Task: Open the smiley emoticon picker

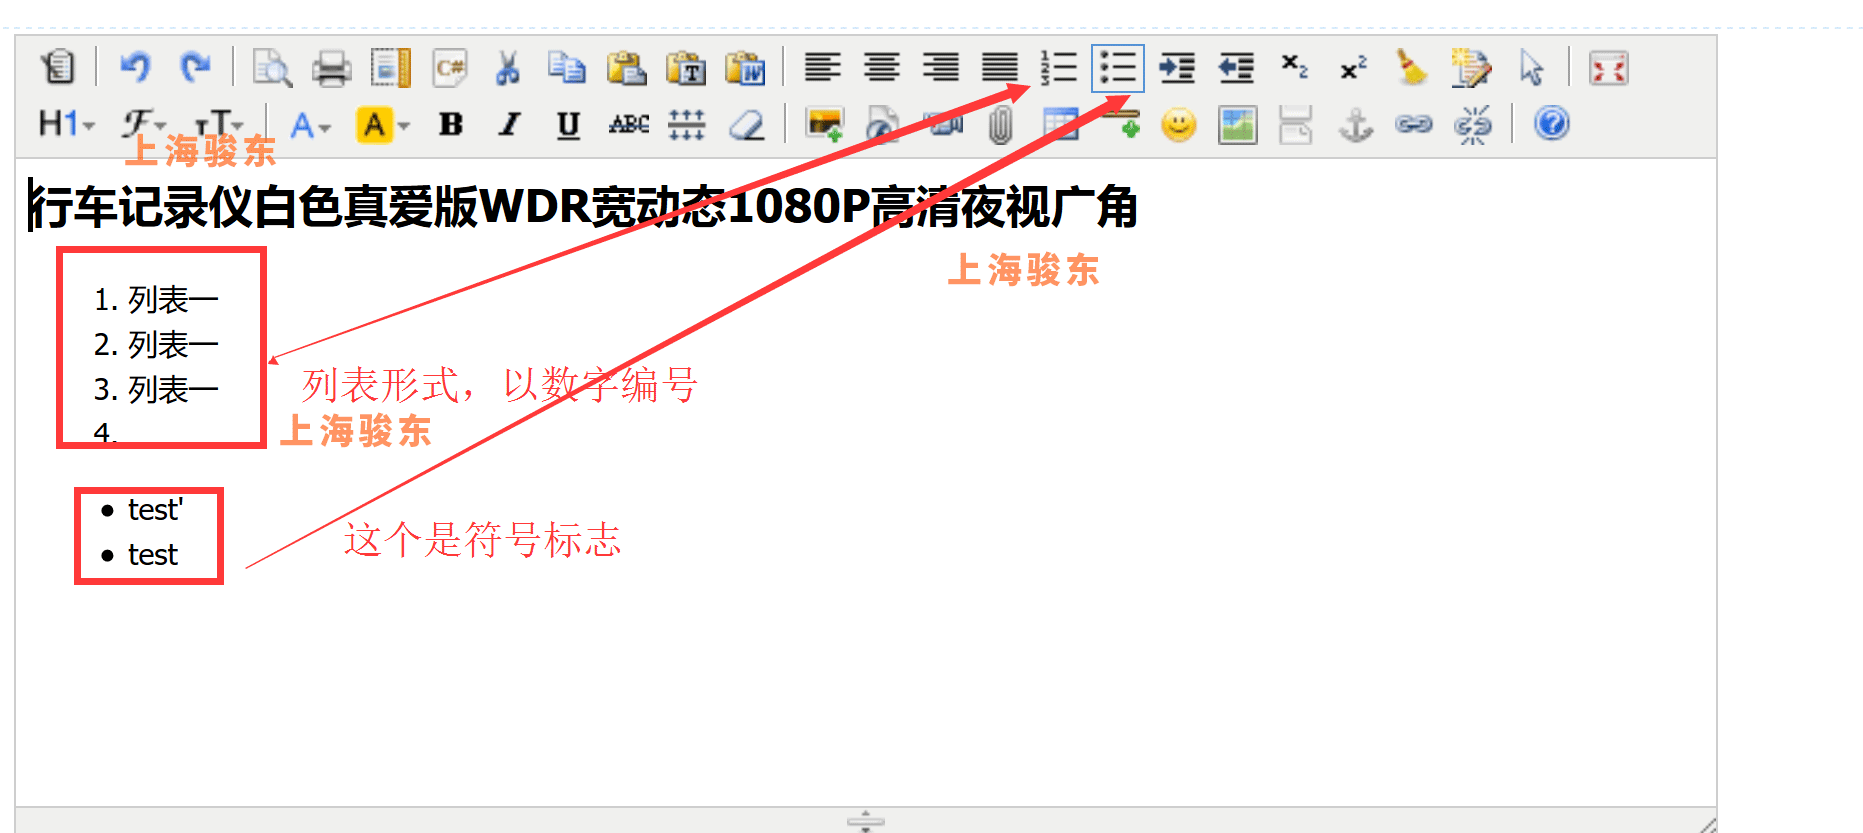Action: coord(1179,125)
